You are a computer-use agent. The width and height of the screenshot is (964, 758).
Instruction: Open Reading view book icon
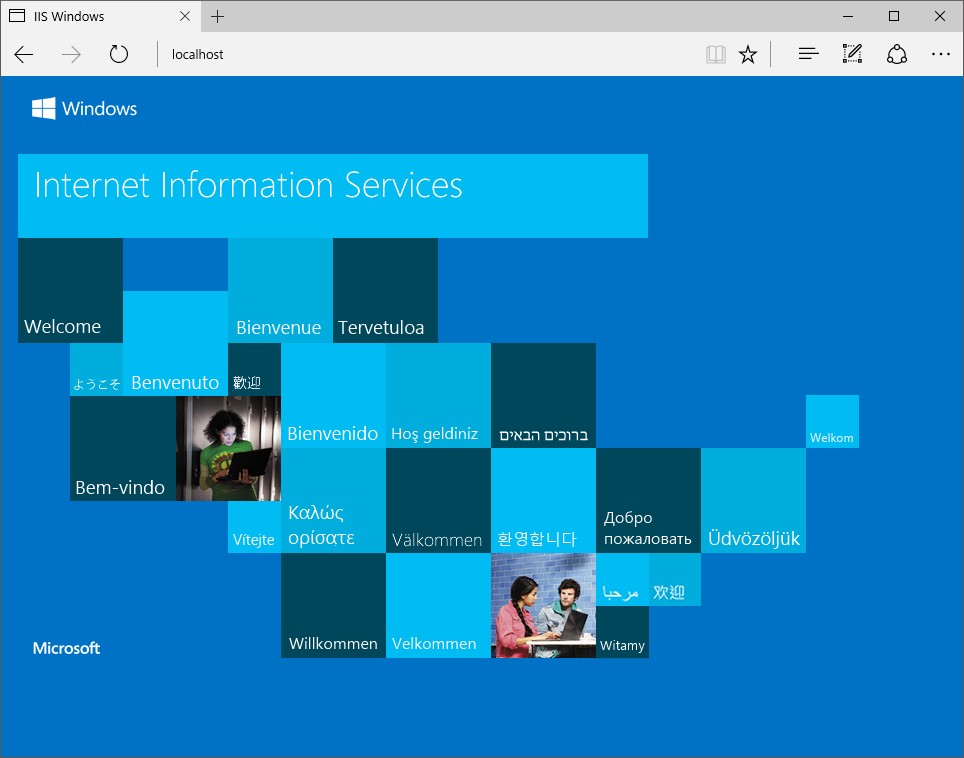(x=715, y=54)
